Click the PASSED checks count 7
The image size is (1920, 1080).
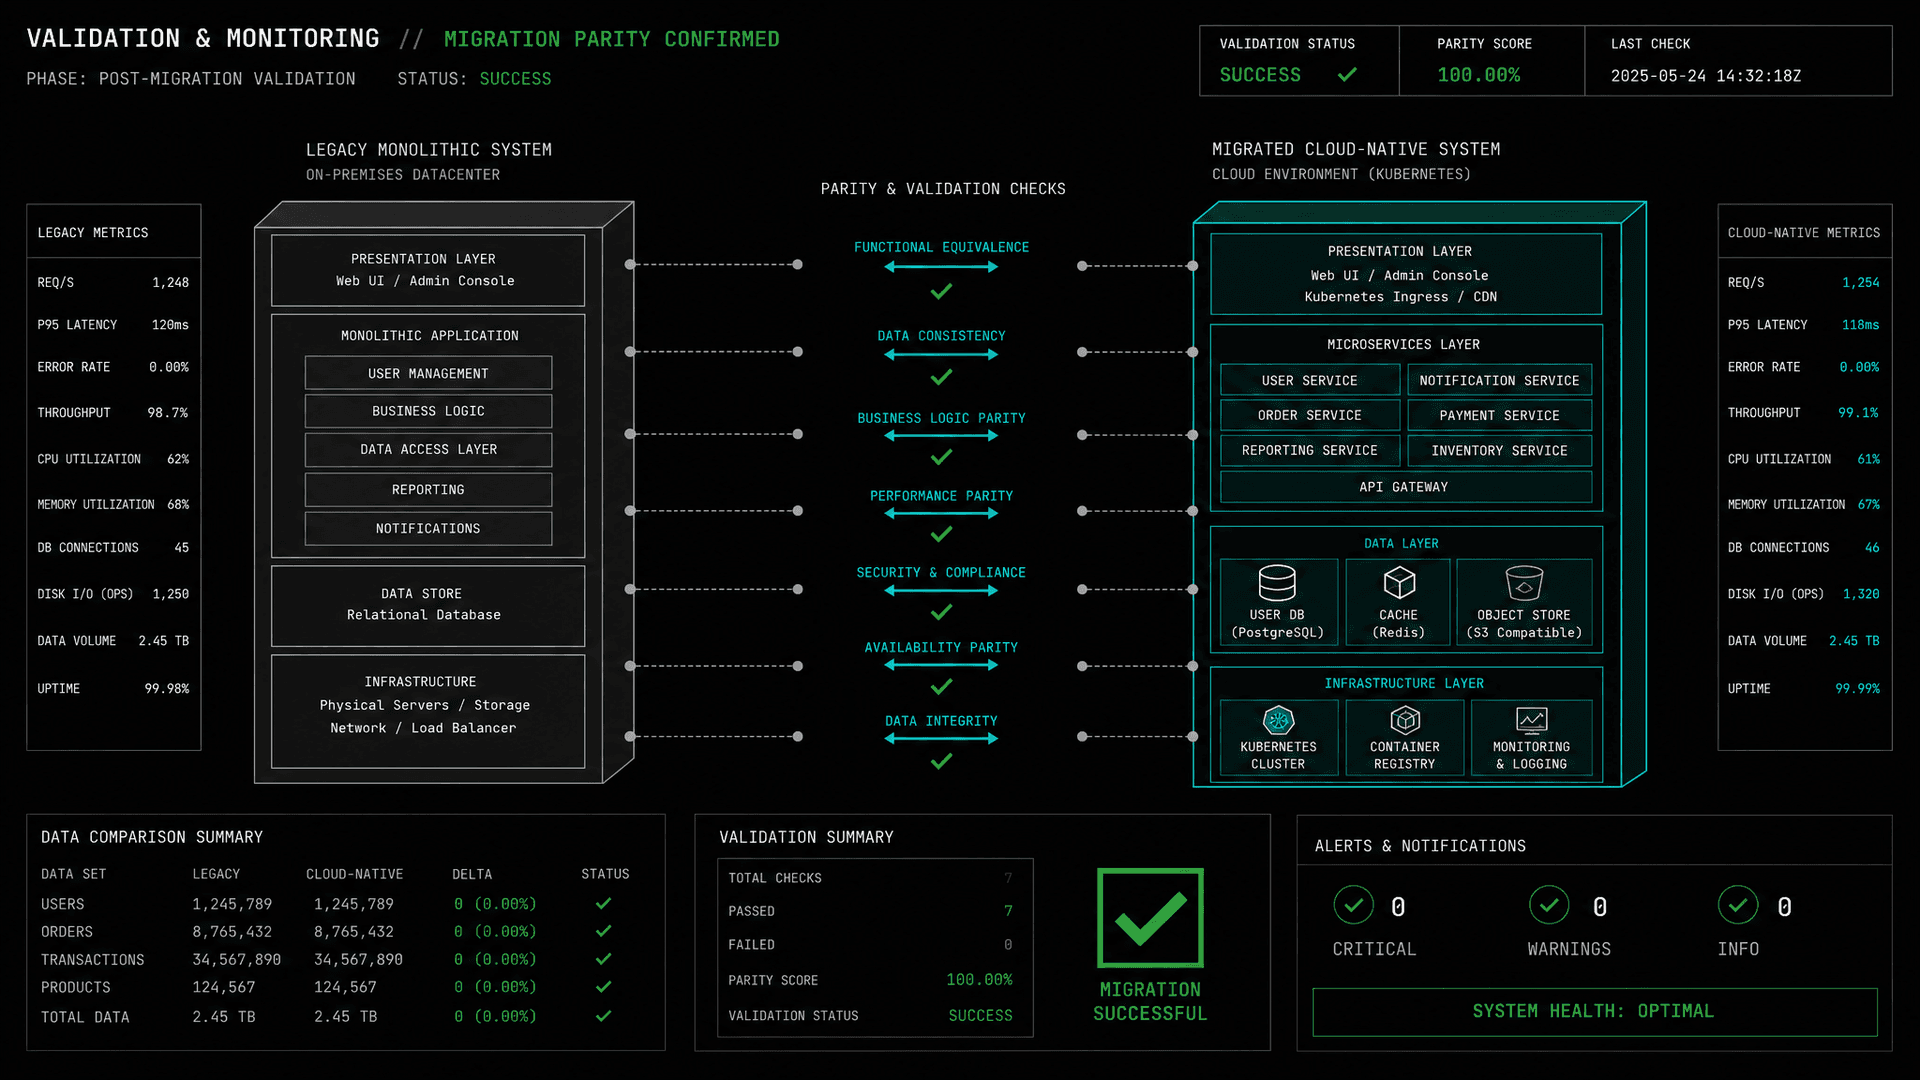(x=1008, y=911)
